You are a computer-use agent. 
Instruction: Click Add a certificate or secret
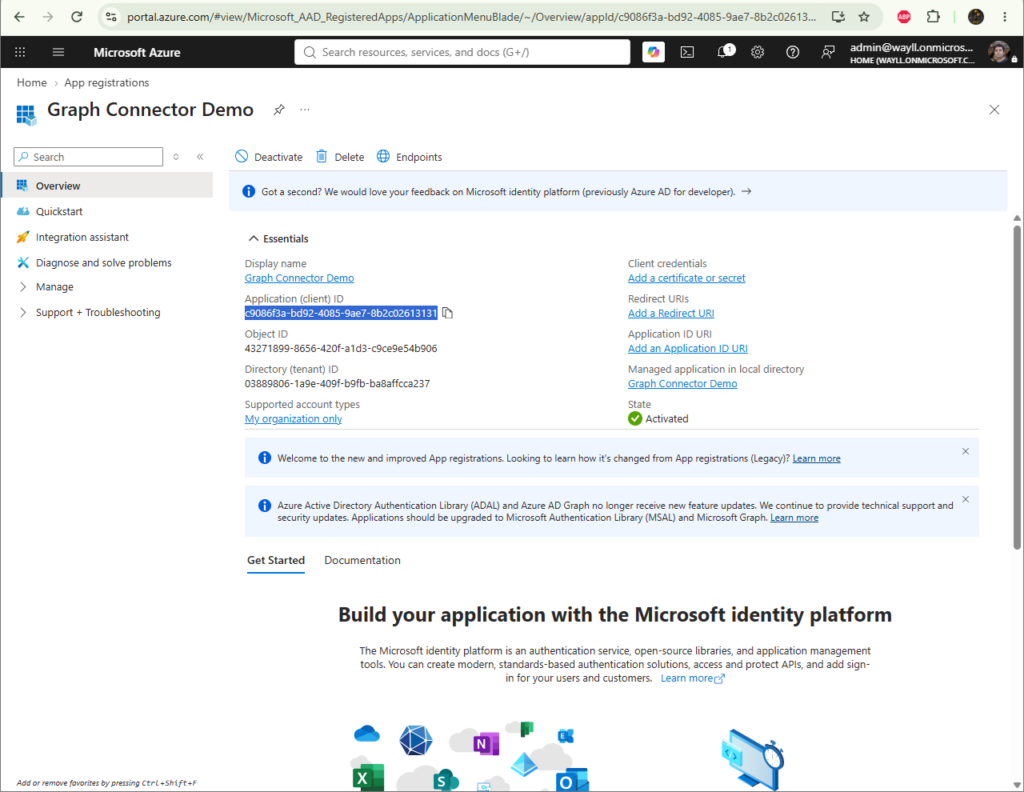[x=686, y=278]
